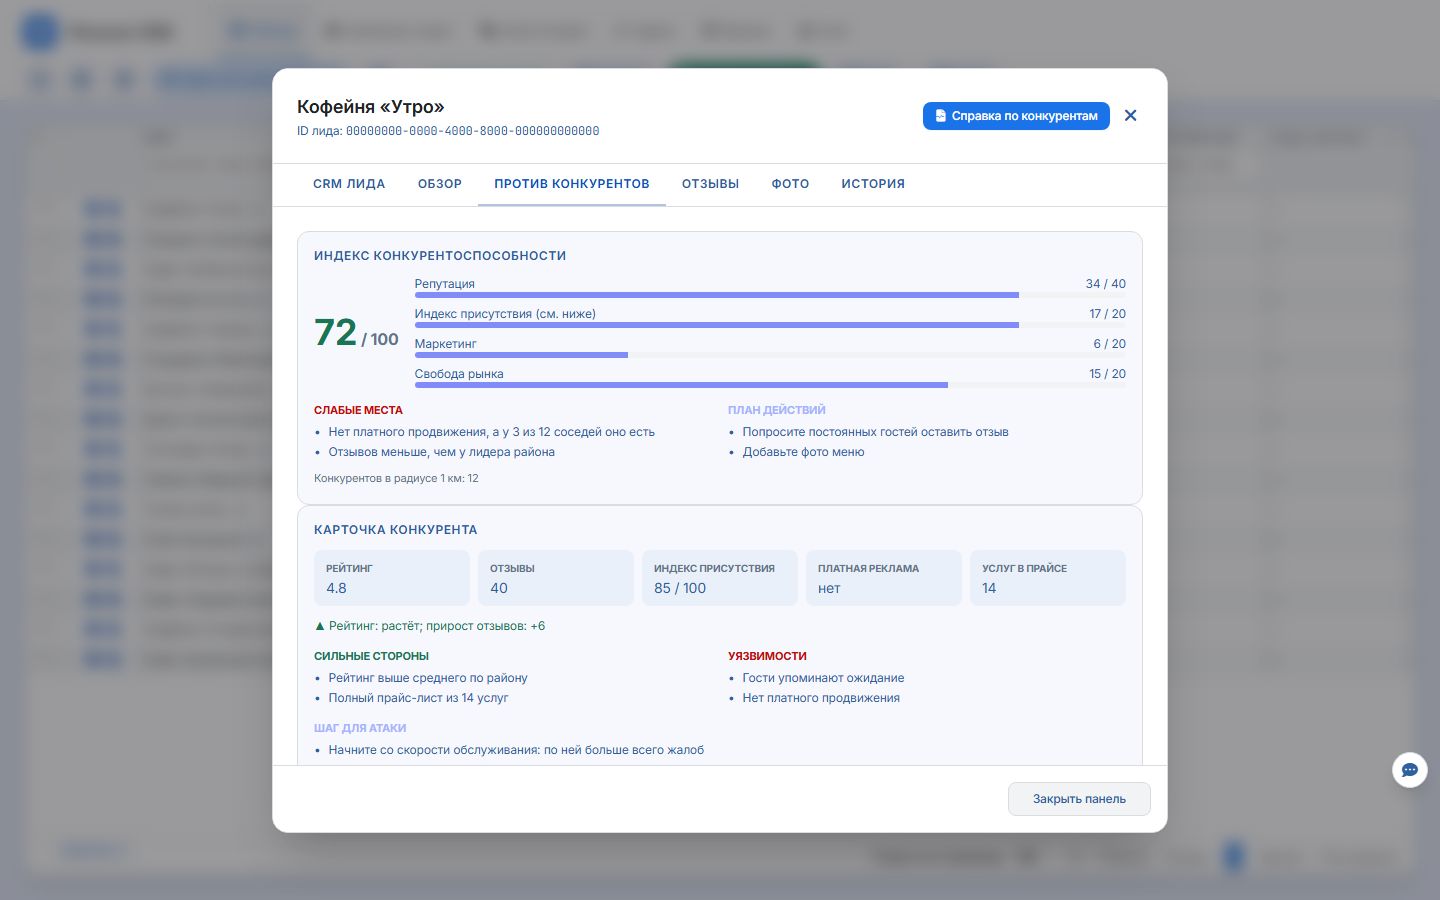Go to Отзывы tab
Screen dimensions: 1440x900
point(711,184)
